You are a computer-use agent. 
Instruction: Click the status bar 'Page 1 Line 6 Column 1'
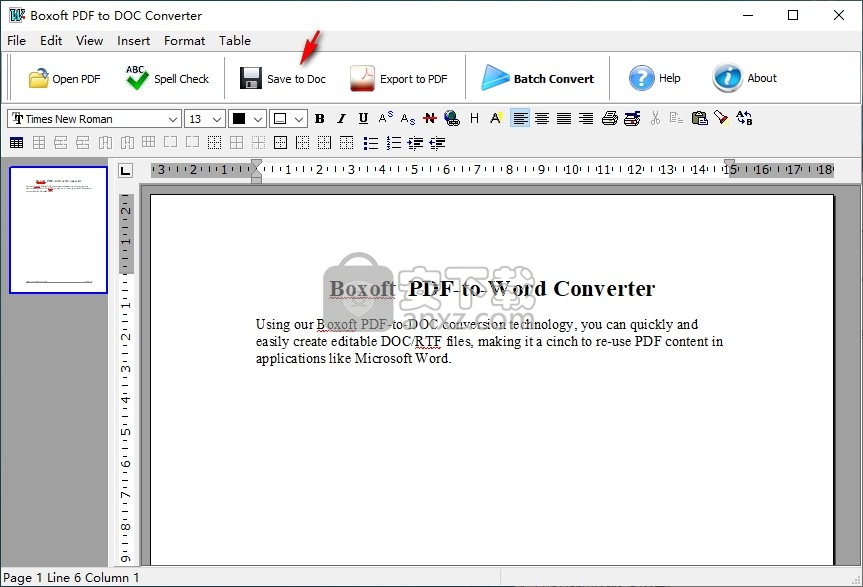point(71,578)
